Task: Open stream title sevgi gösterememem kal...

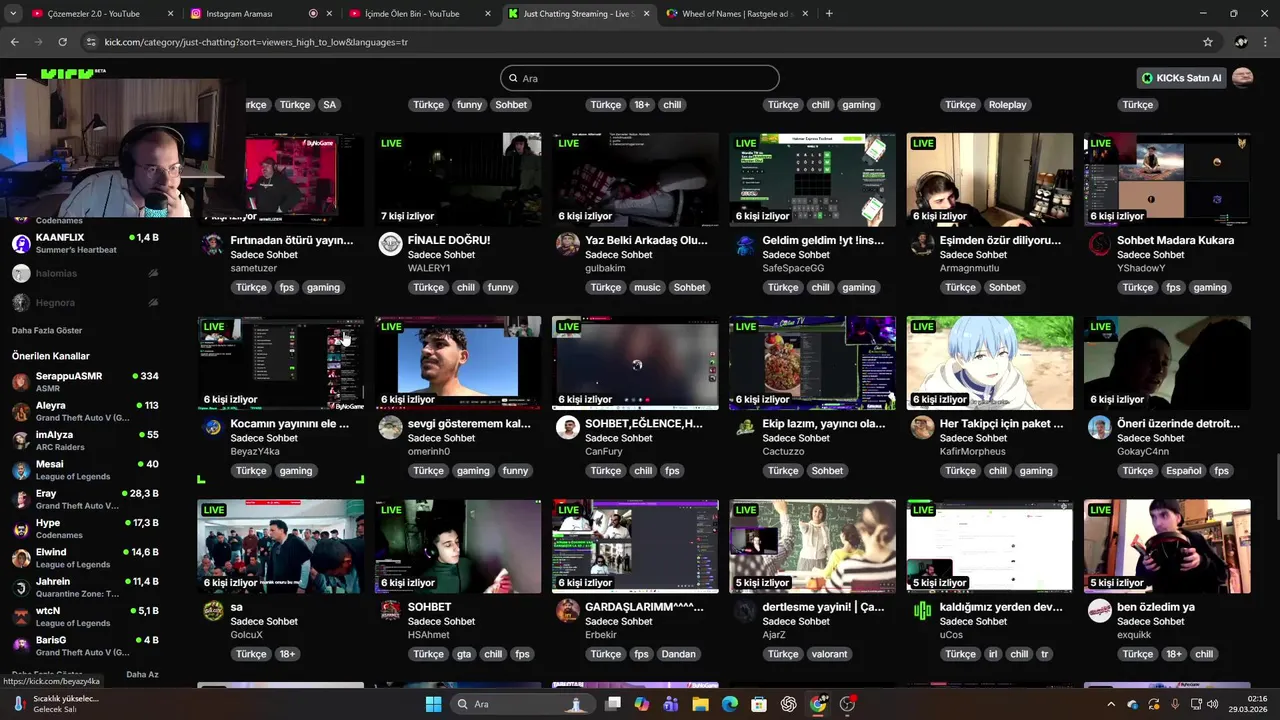Action: click(x=469, y=424)
